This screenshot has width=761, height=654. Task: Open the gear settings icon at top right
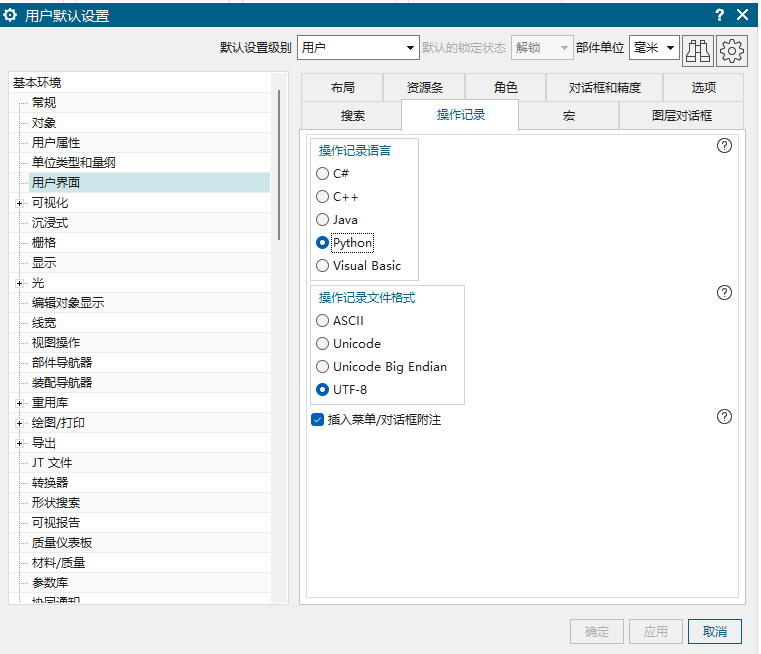coord(733,49)
